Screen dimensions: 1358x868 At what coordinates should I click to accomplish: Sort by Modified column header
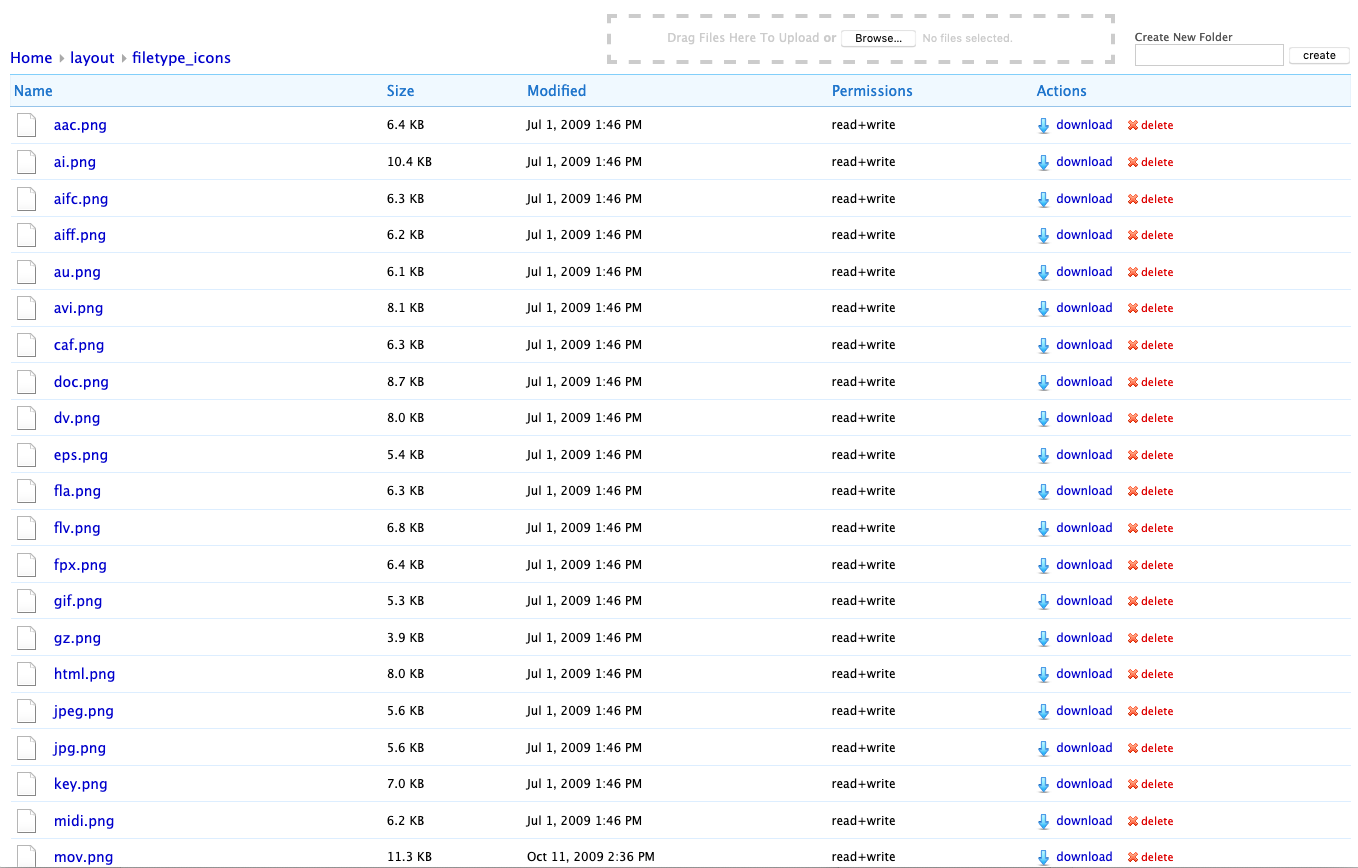pos(556,91)
